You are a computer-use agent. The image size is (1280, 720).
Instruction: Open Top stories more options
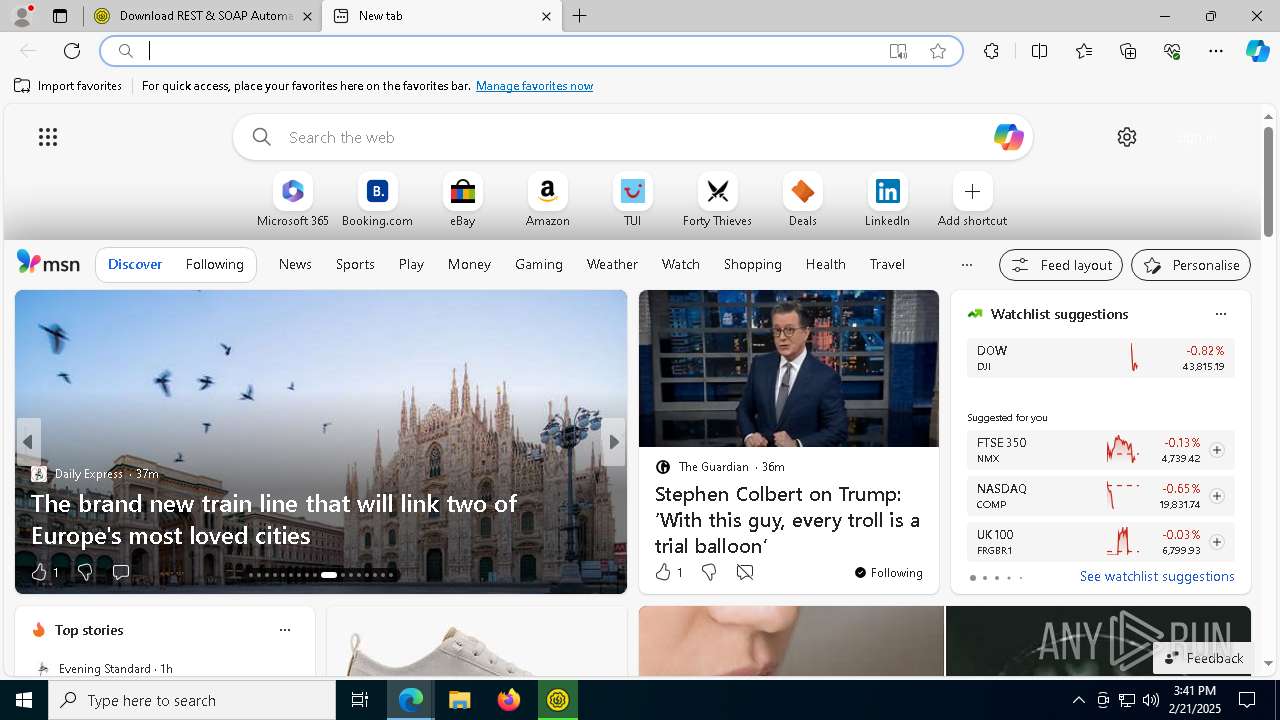click(285, 630)
